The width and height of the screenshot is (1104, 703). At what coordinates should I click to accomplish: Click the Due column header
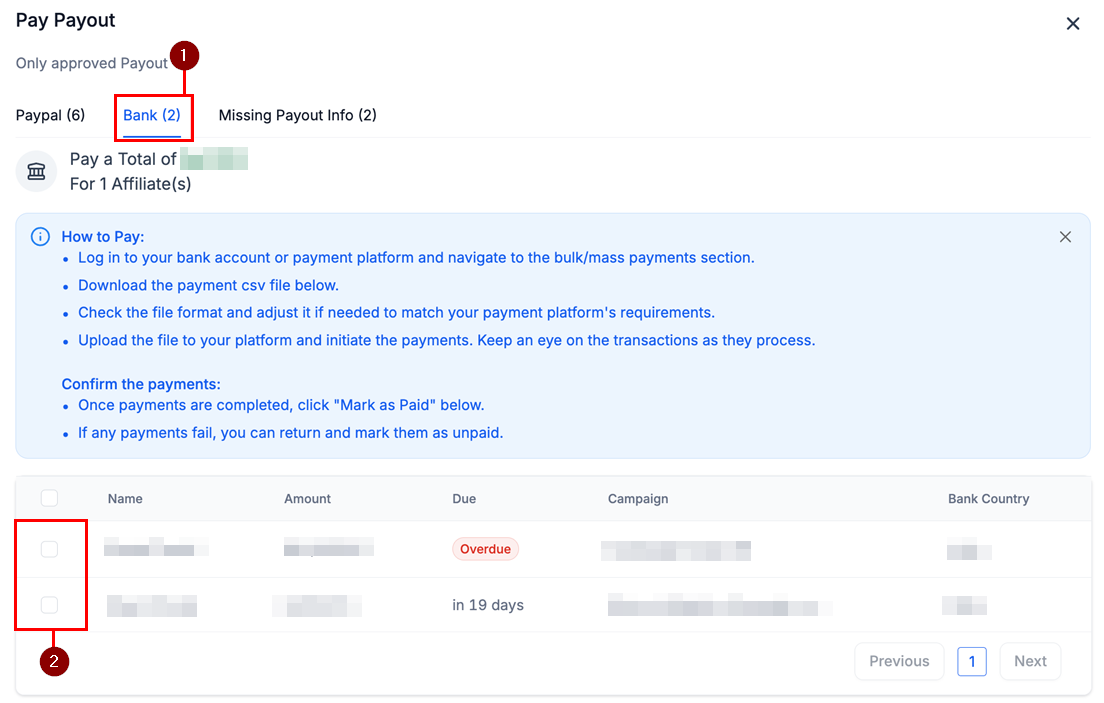pyautogui.click(x=464, y=498)
